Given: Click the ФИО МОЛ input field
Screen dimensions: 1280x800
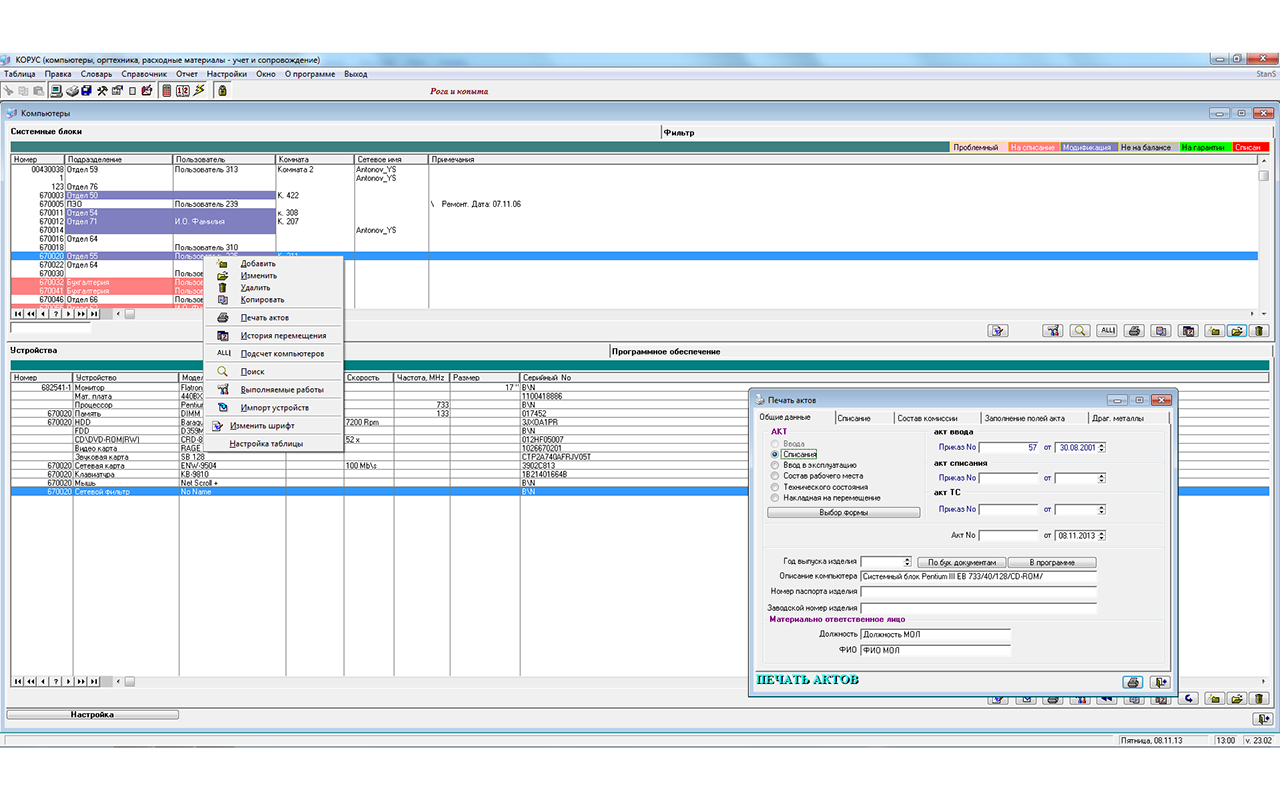Looking at the screenshot, I should click(x=936, y=650).
